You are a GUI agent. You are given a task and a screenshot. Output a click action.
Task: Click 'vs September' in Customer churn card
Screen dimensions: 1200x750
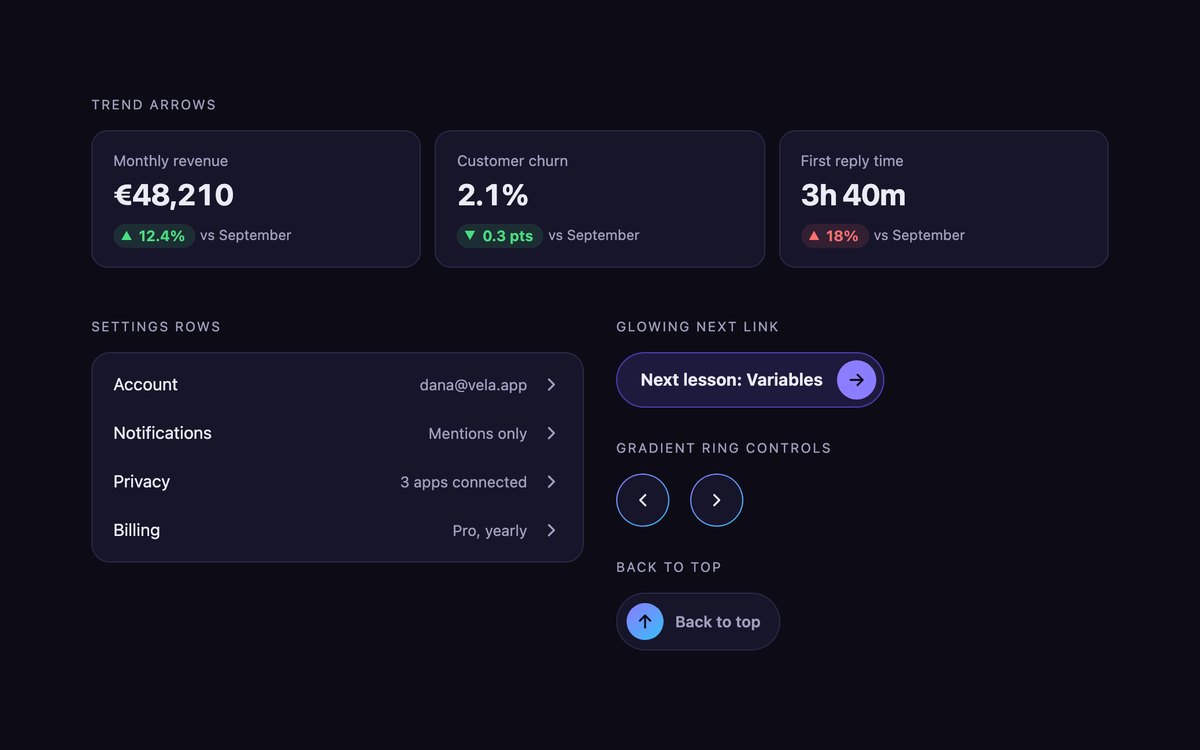click(593, 236)
